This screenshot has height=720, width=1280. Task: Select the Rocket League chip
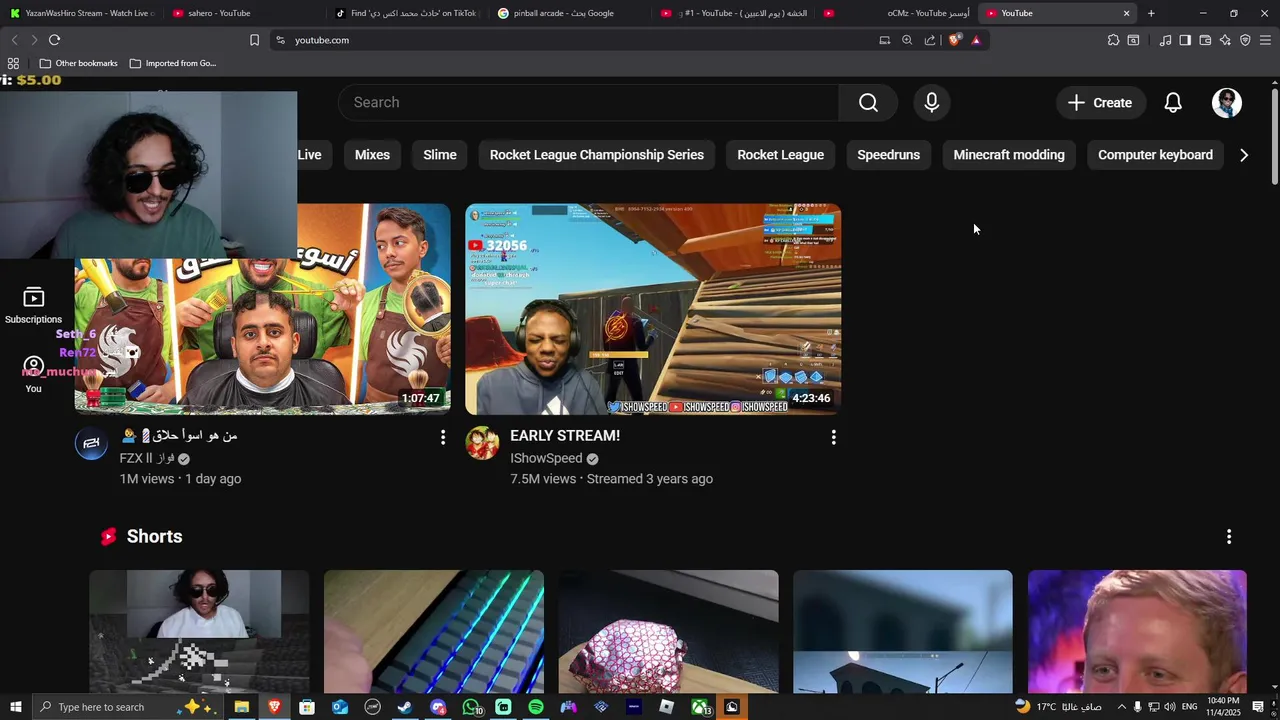point(781,155)
